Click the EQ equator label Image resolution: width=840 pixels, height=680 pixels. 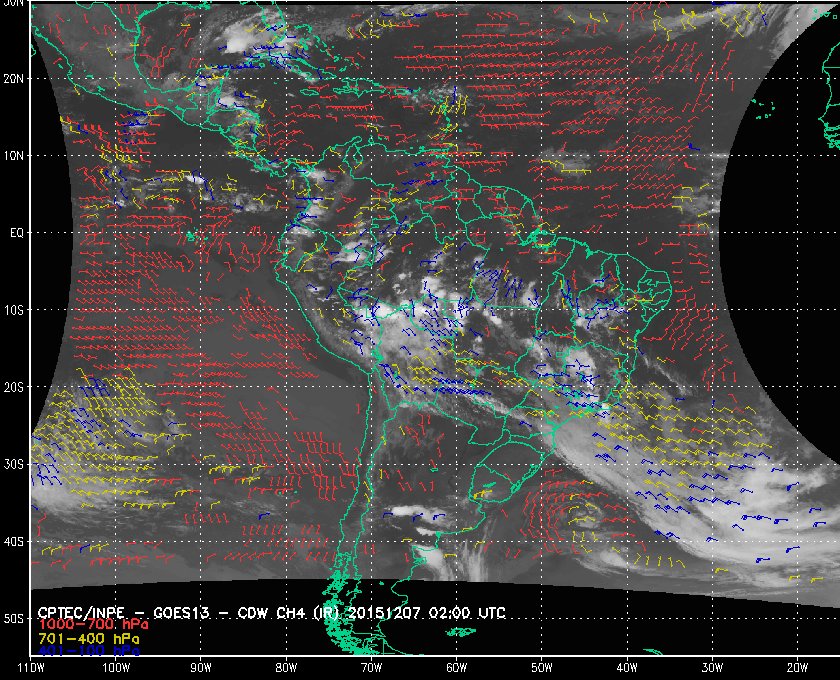coord(17,233)
